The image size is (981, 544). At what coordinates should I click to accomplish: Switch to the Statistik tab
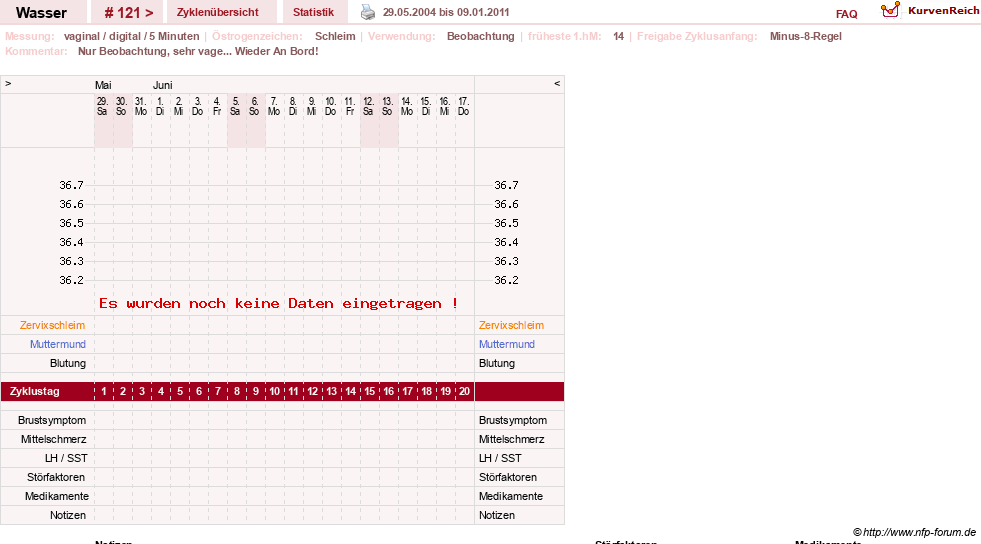click(313, 13)
